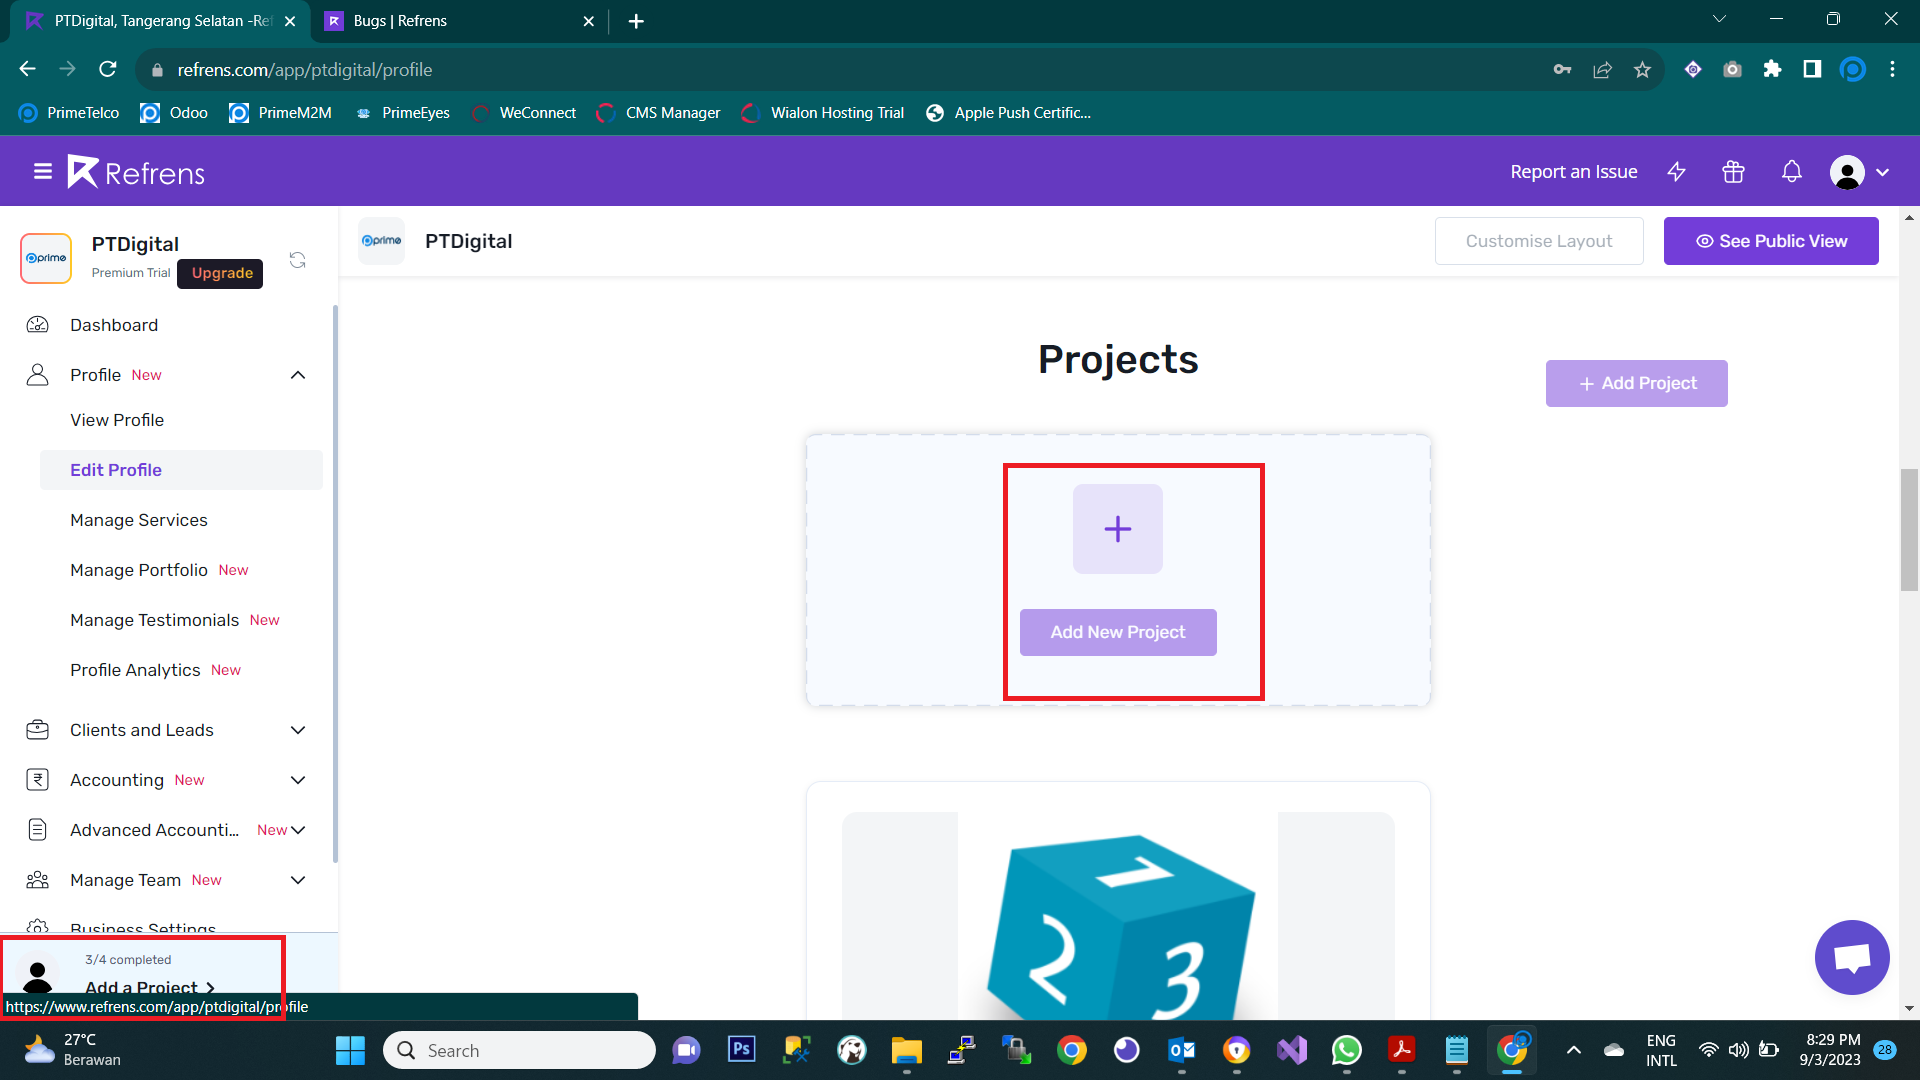Switch to the Bugs | Refrens tab
Viewport: 1920px width, 1080px height.
click(460, 21)
